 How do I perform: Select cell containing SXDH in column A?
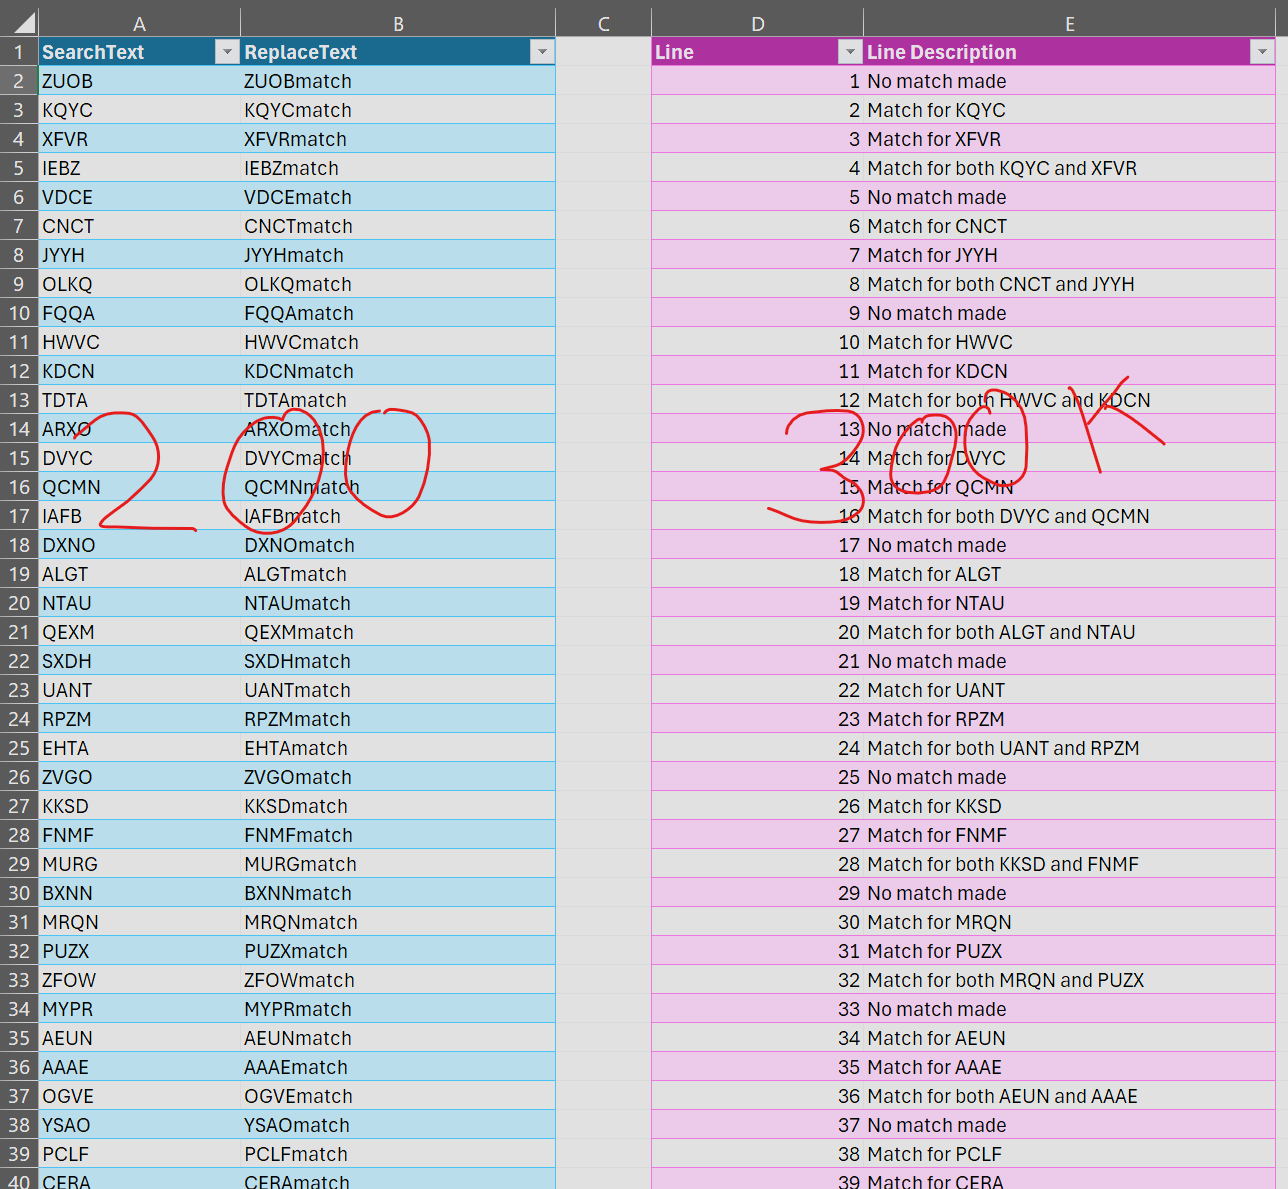coord(139,661)
